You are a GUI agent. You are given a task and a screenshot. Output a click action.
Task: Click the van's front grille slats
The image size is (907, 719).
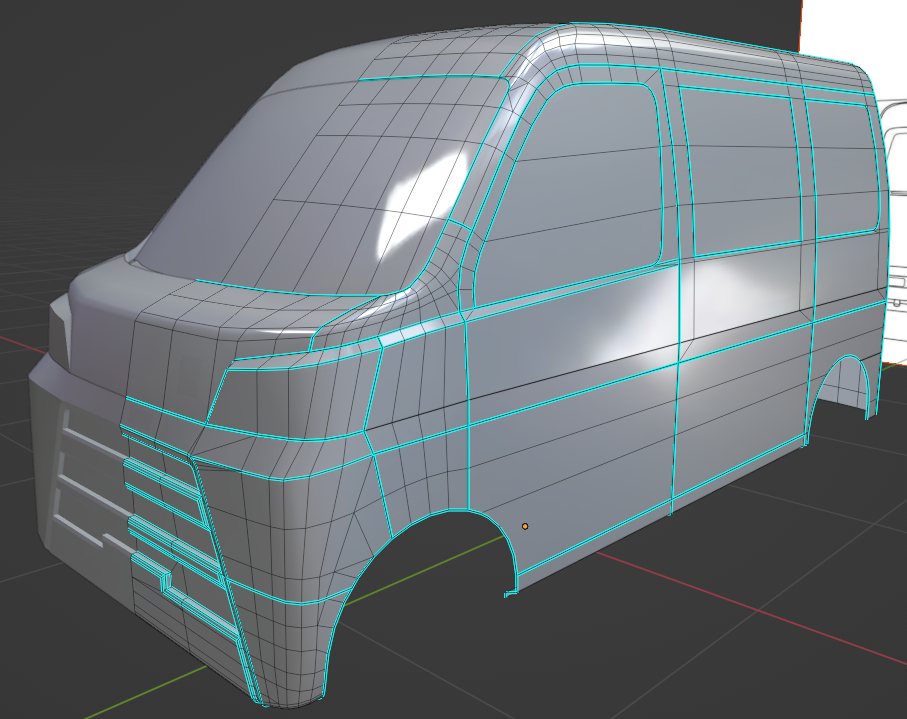(x=174, y=521)
